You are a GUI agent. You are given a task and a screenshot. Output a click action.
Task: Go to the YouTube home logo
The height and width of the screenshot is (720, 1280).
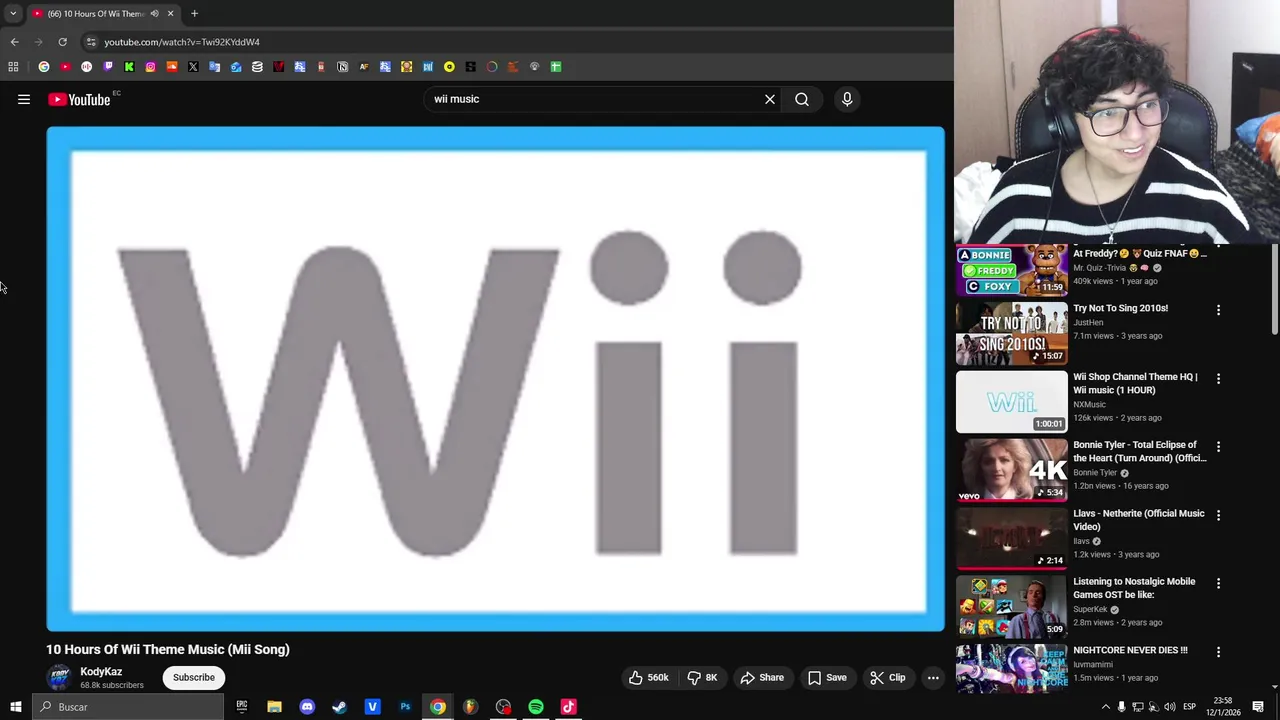pos(79,99)
